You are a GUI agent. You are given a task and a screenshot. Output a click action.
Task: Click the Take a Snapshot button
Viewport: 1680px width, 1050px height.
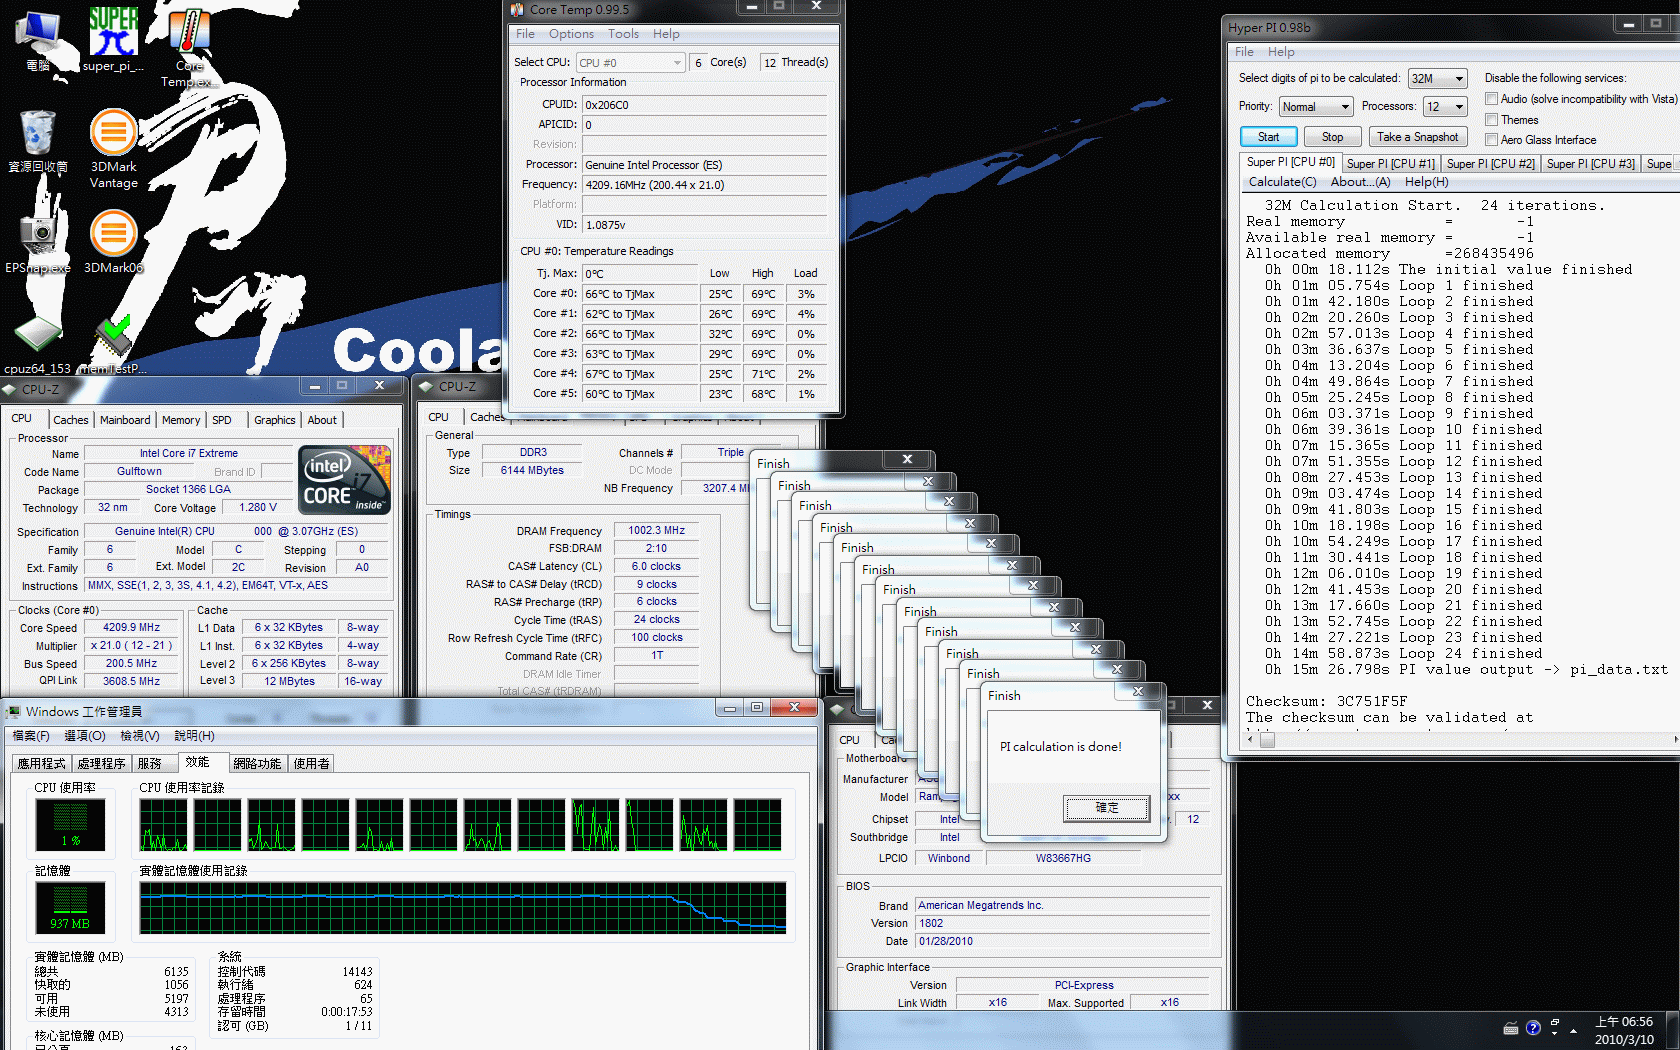pos(1417,137)
